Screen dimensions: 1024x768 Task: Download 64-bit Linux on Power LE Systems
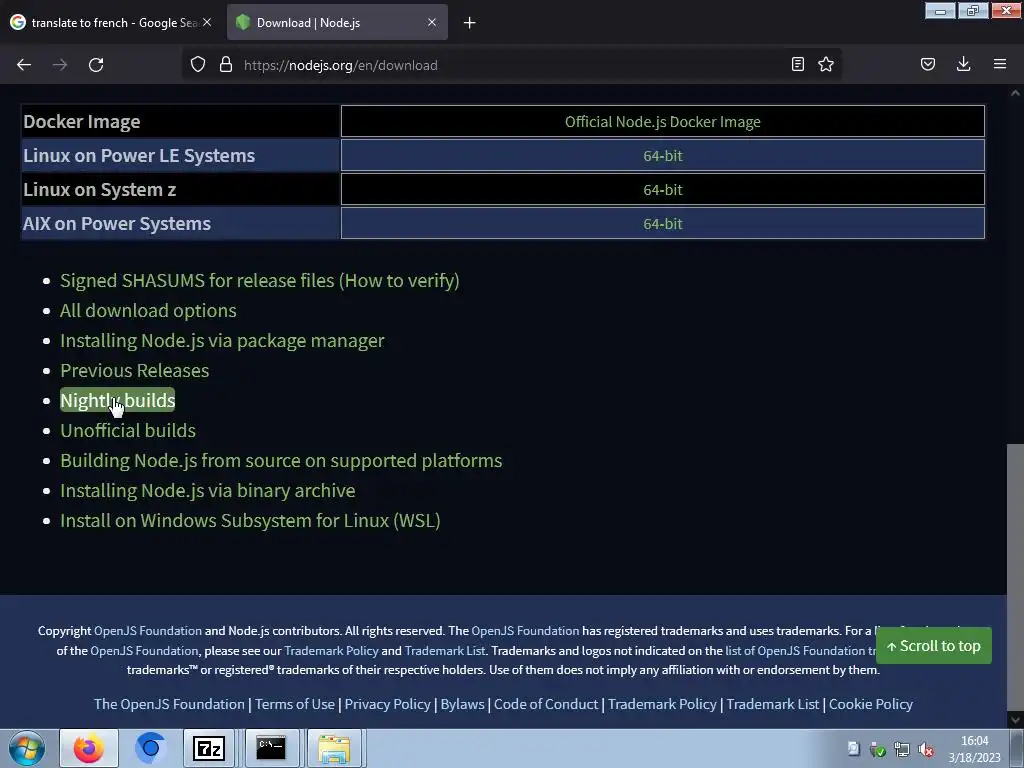coord(662,156)
